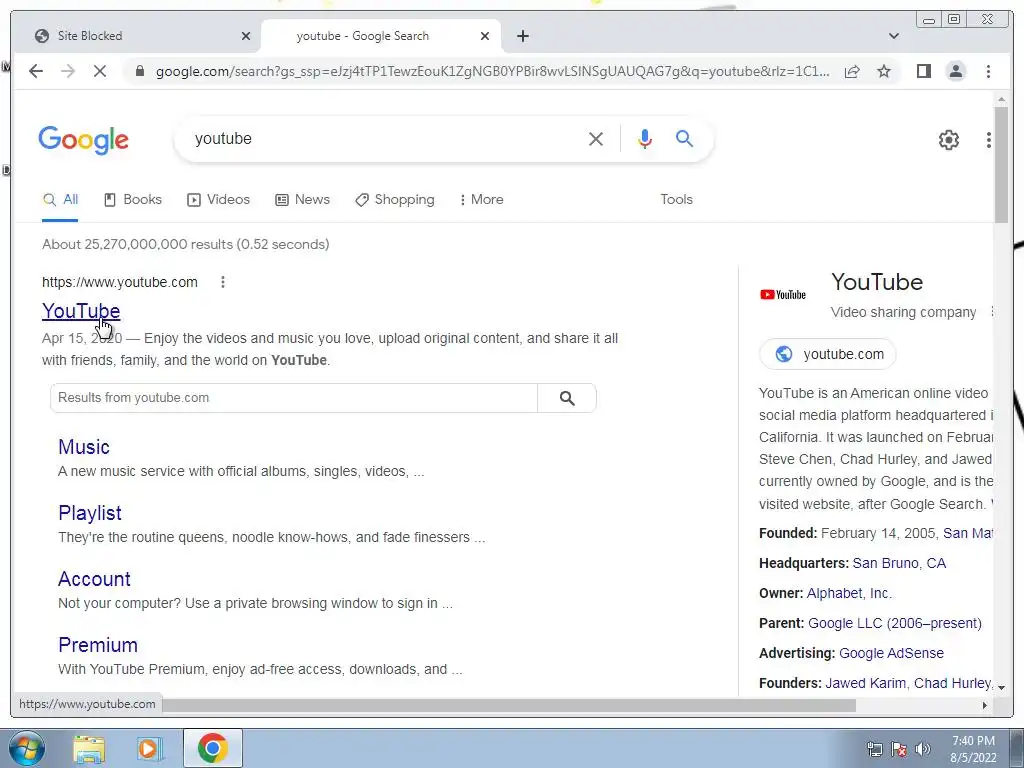Click the vertical page scrollbar thumb
The height and width of the screenshot is (768, 1024).
(x=1000, y=165)
